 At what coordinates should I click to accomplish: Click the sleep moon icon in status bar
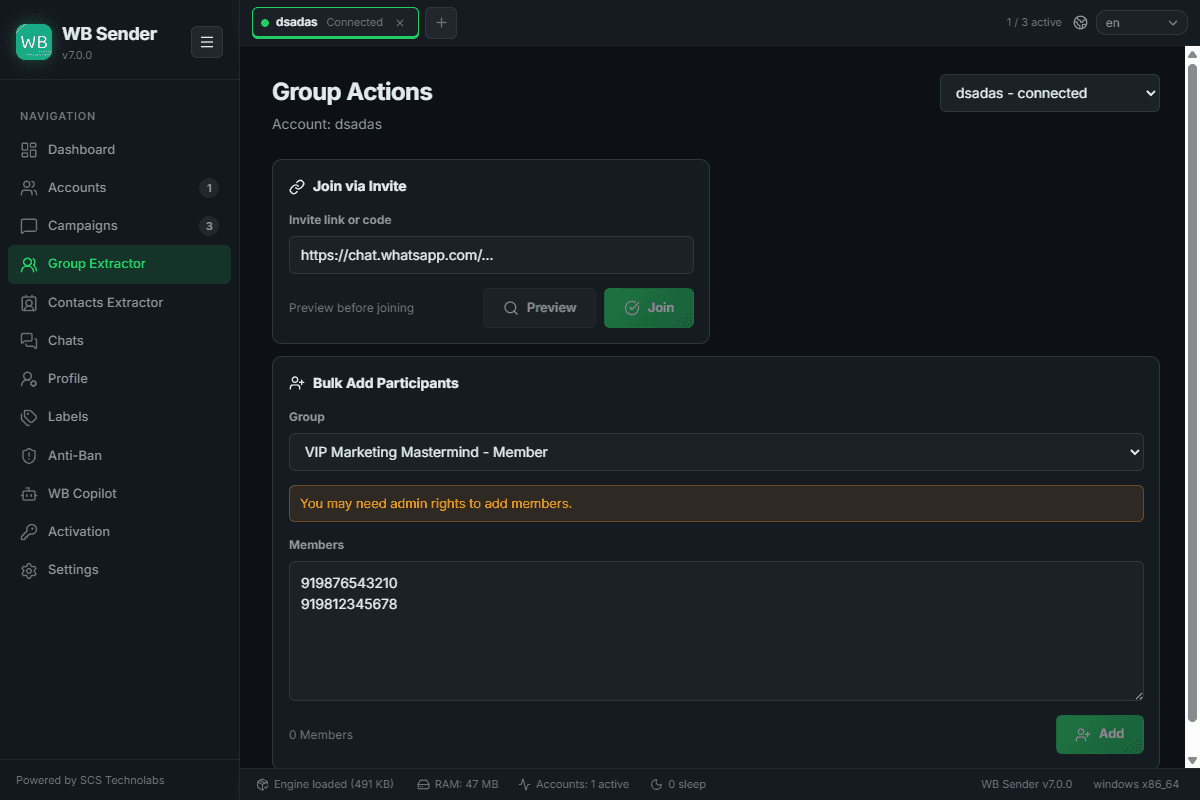656,784
